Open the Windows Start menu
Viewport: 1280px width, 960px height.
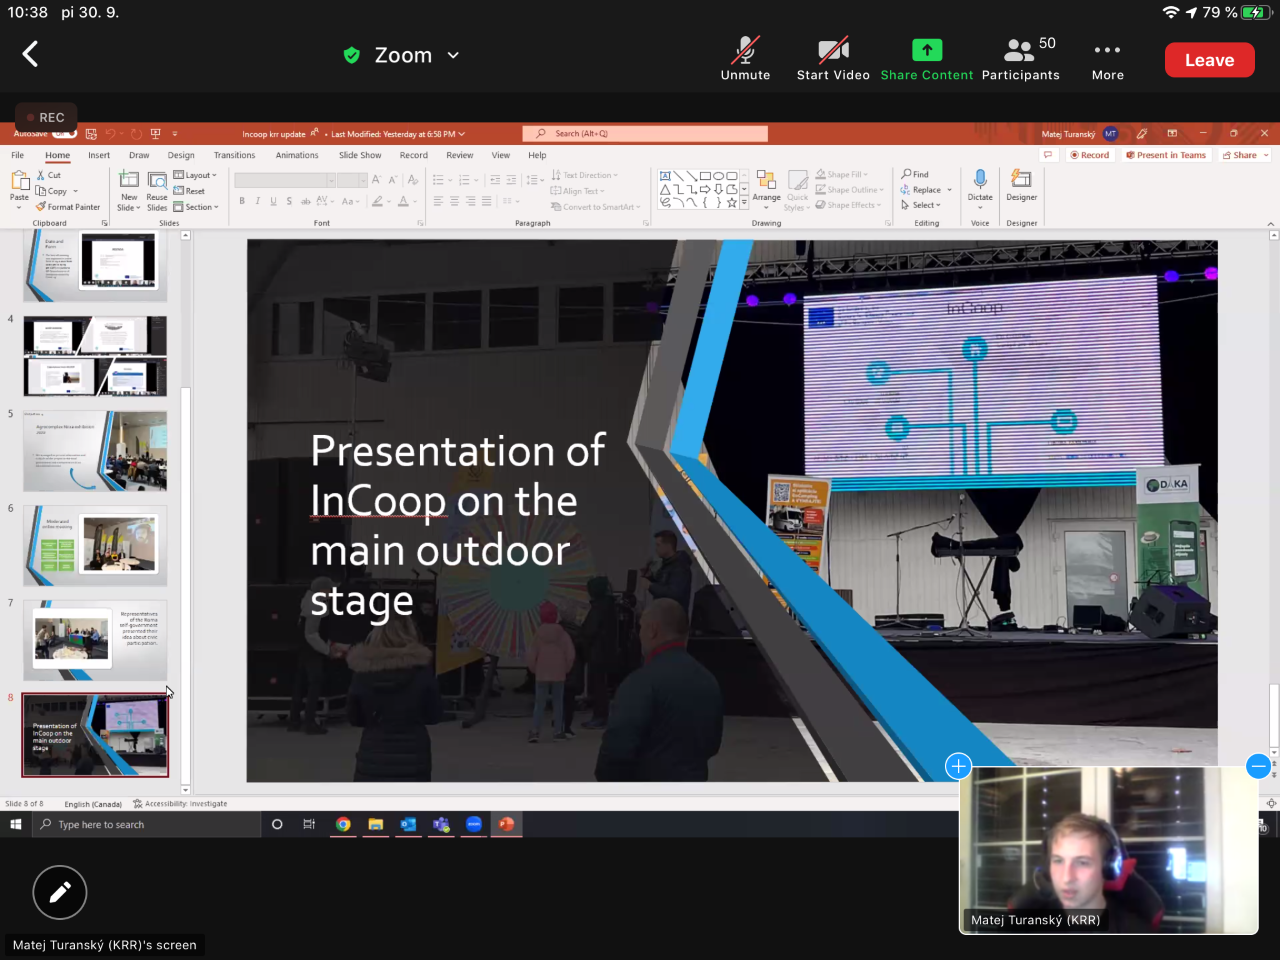pyautogui.click(x=16, y=824)
